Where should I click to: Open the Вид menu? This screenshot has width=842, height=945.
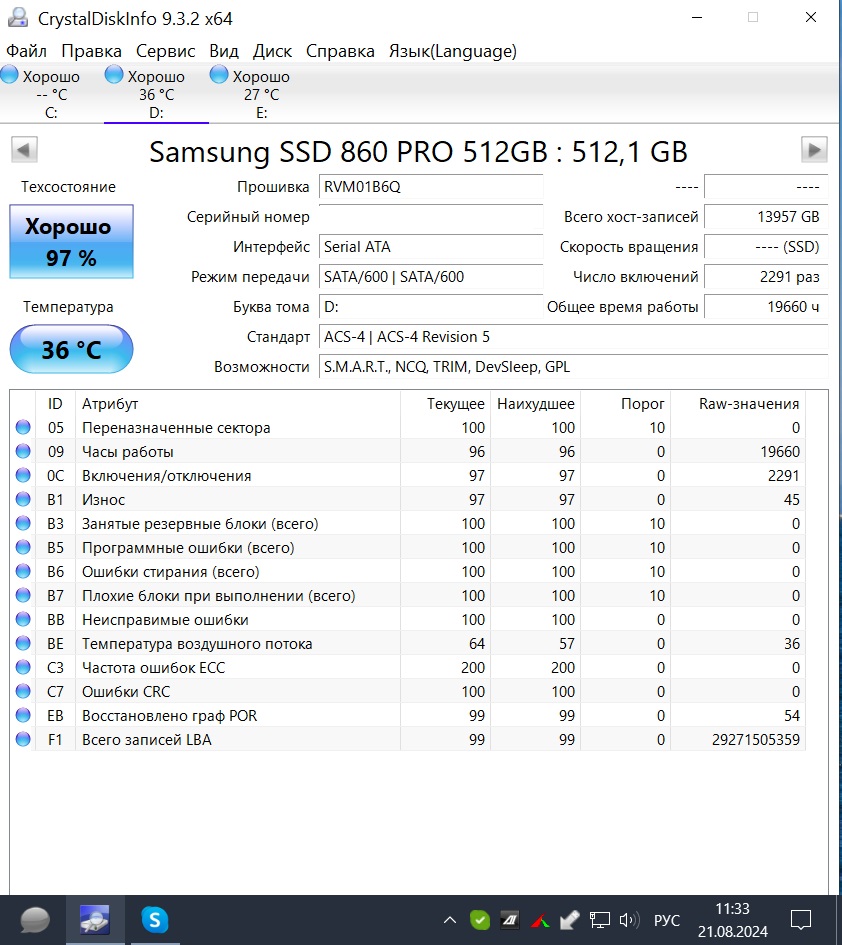click(224, 51)
